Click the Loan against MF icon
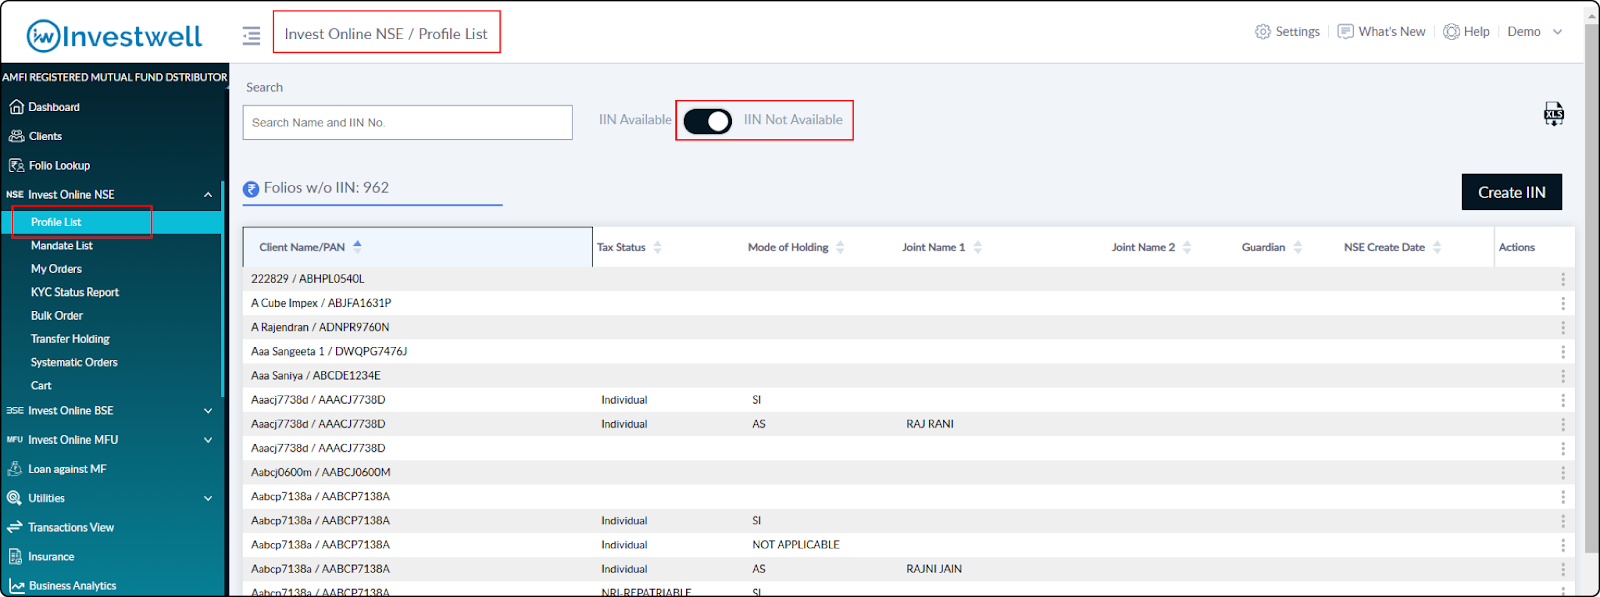The image size is (1600, 597). click(x=15, y=469)
